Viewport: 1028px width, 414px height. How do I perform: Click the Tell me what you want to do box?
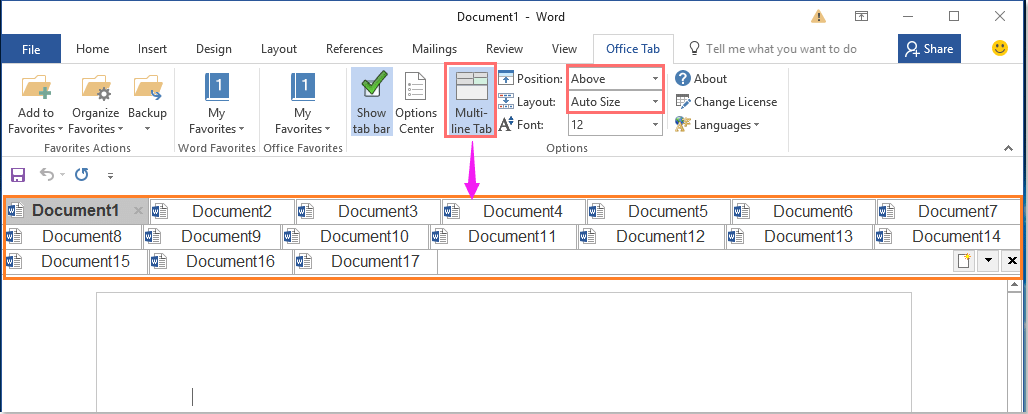[x=772, y=49]
